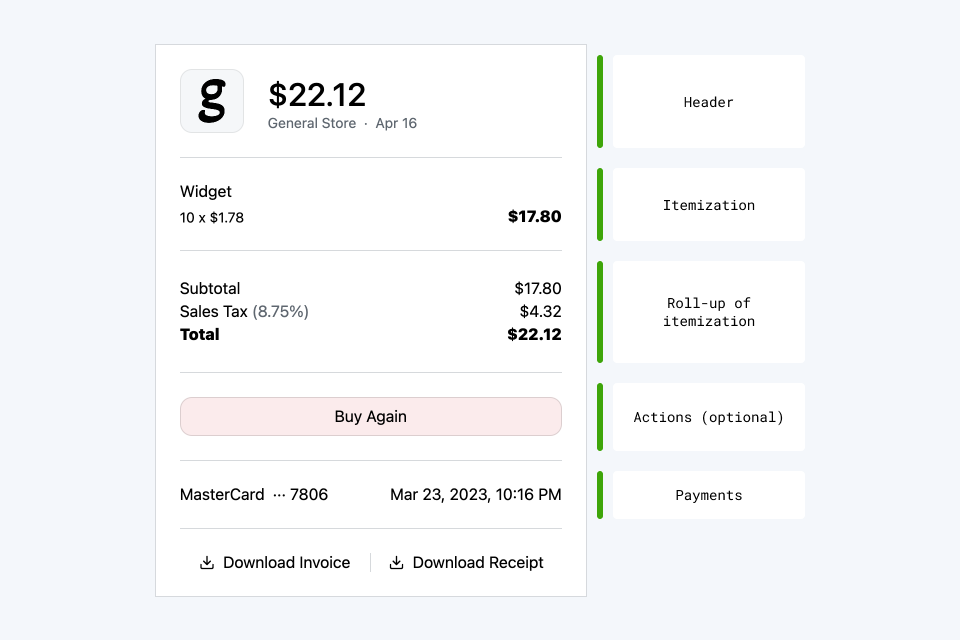Select the Header annotation label
960x640 pixels.
tap(708, 102)
